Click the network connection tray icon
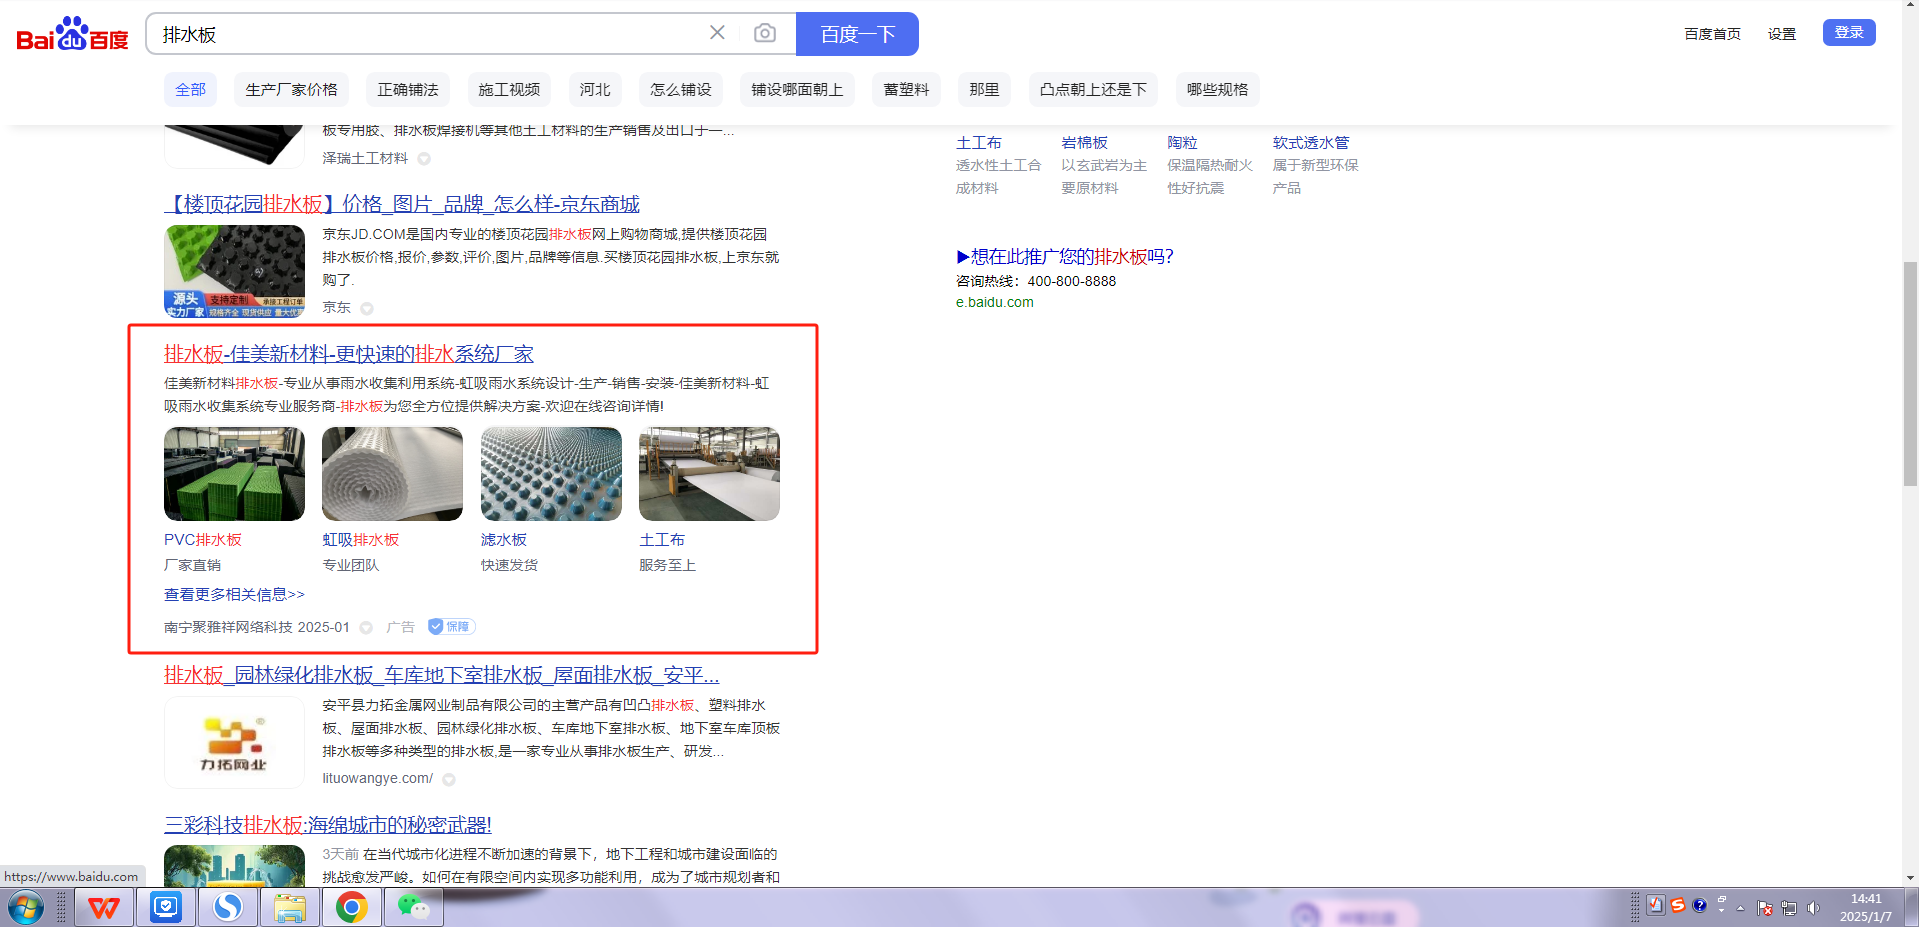 1789,908
